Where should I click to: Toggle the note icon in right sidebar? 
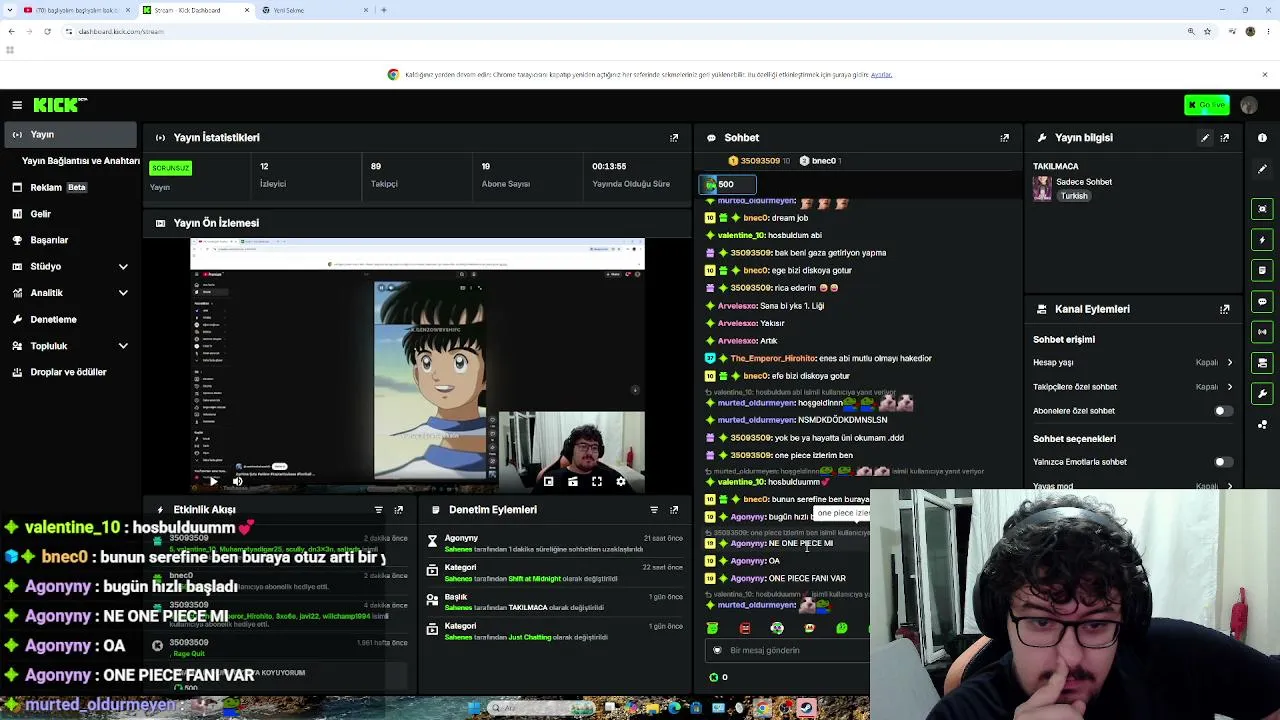tap(1262, 270)
